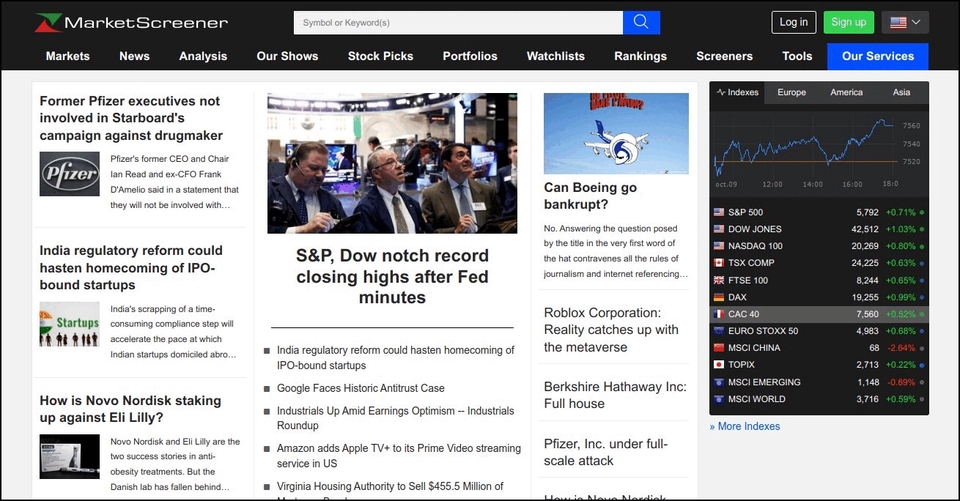Open Google Faces Historic Antitrust Case link
This screenshot has width=960, height=501.
(361, 388)
